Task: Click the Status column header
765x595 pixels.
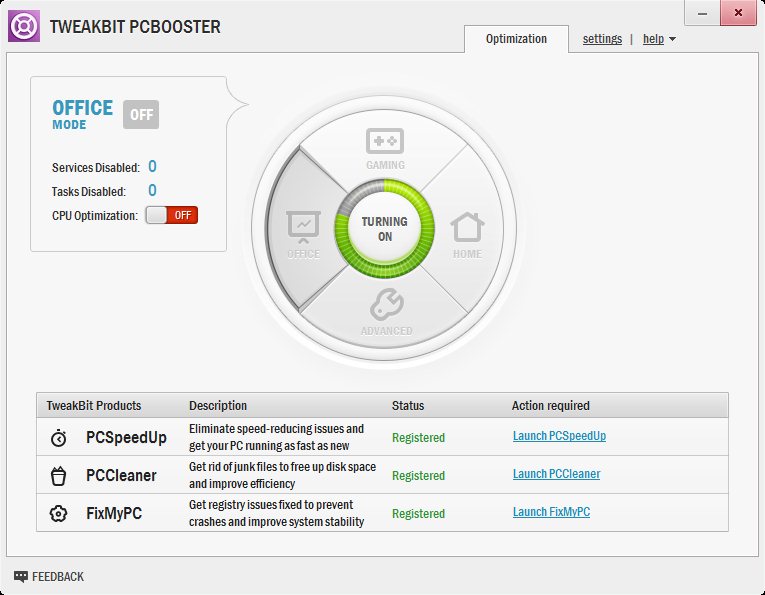Action: click(408, 406)
